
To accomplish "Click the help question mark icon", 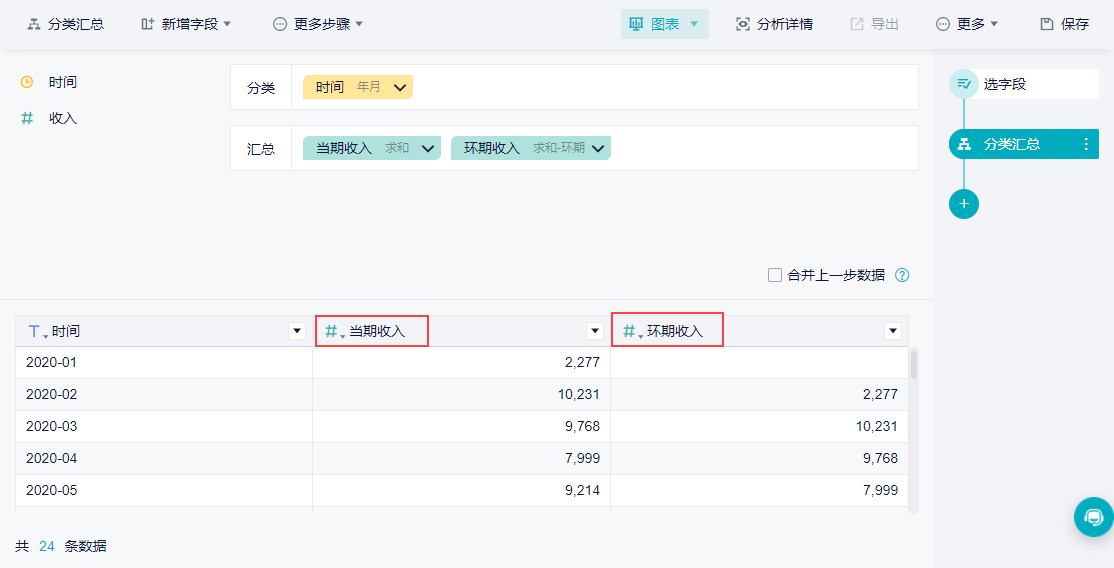I will (902, 275).
